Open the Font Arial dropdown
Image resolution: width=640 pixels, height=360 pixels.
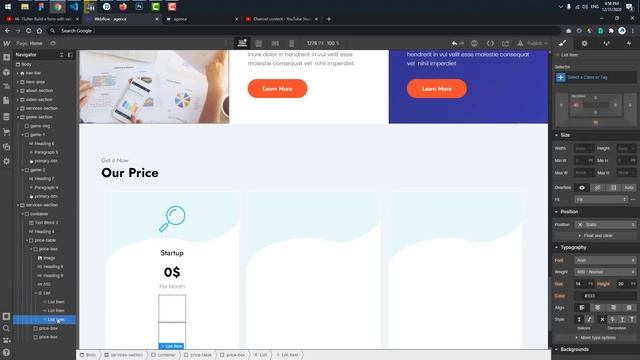605,260
